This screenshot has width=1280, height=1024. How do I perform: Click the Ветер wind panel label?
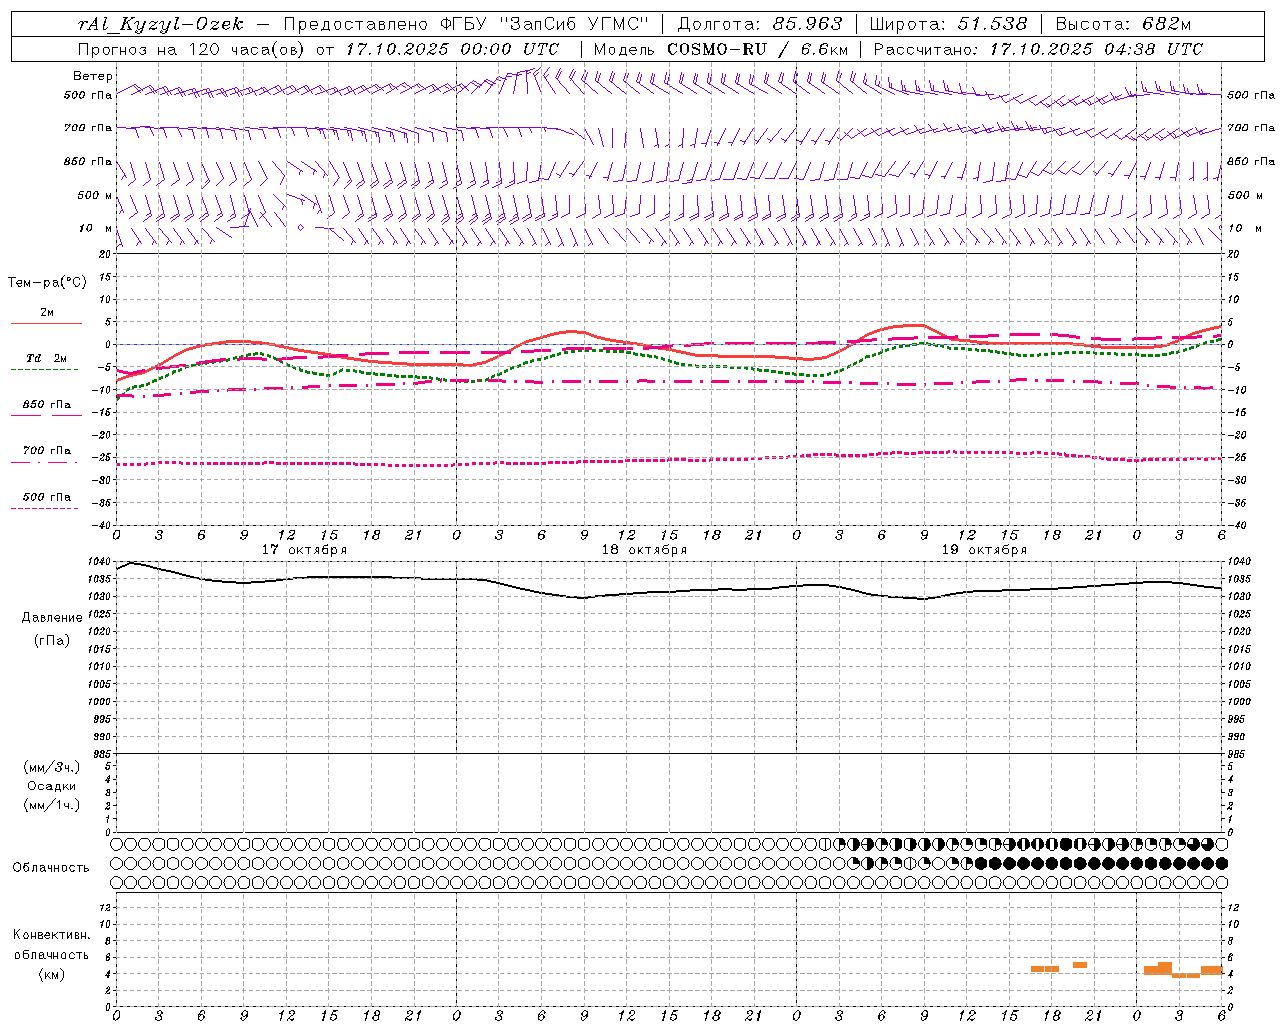pos(93,76)
